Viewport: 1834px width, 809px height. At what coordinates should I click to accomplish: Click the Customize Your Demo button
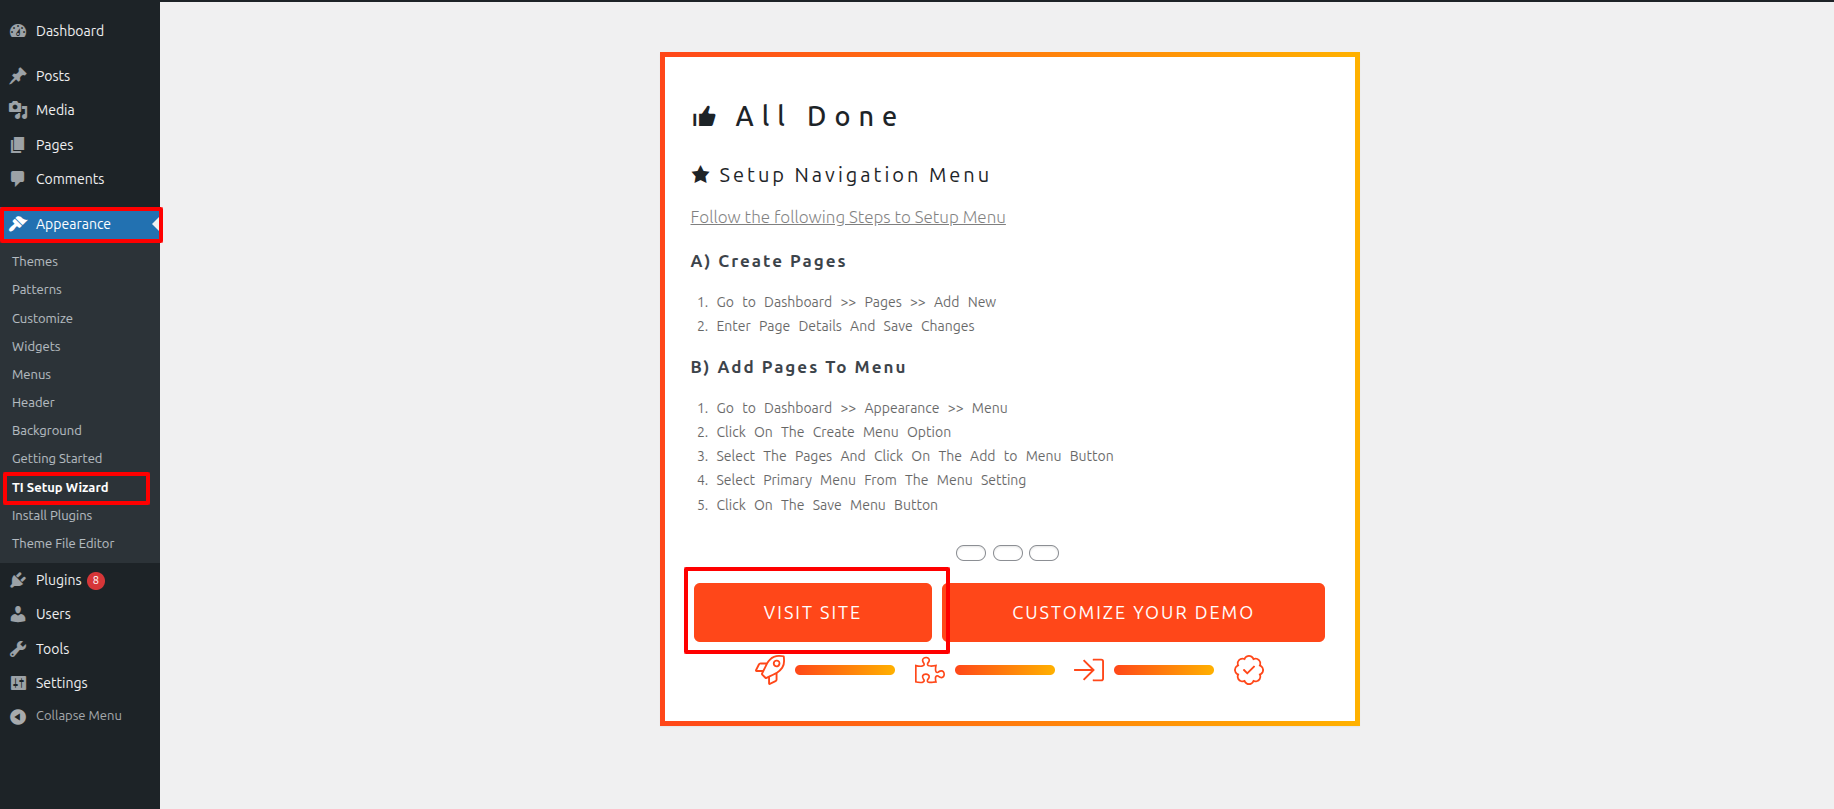click(1133, 612)
